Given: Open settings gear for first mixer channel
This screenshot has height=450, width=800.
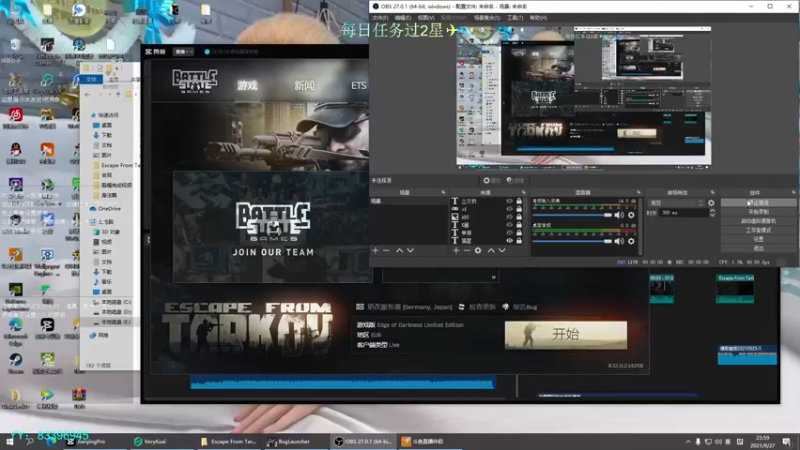Looking at the screenshot, I should (632, 215).
